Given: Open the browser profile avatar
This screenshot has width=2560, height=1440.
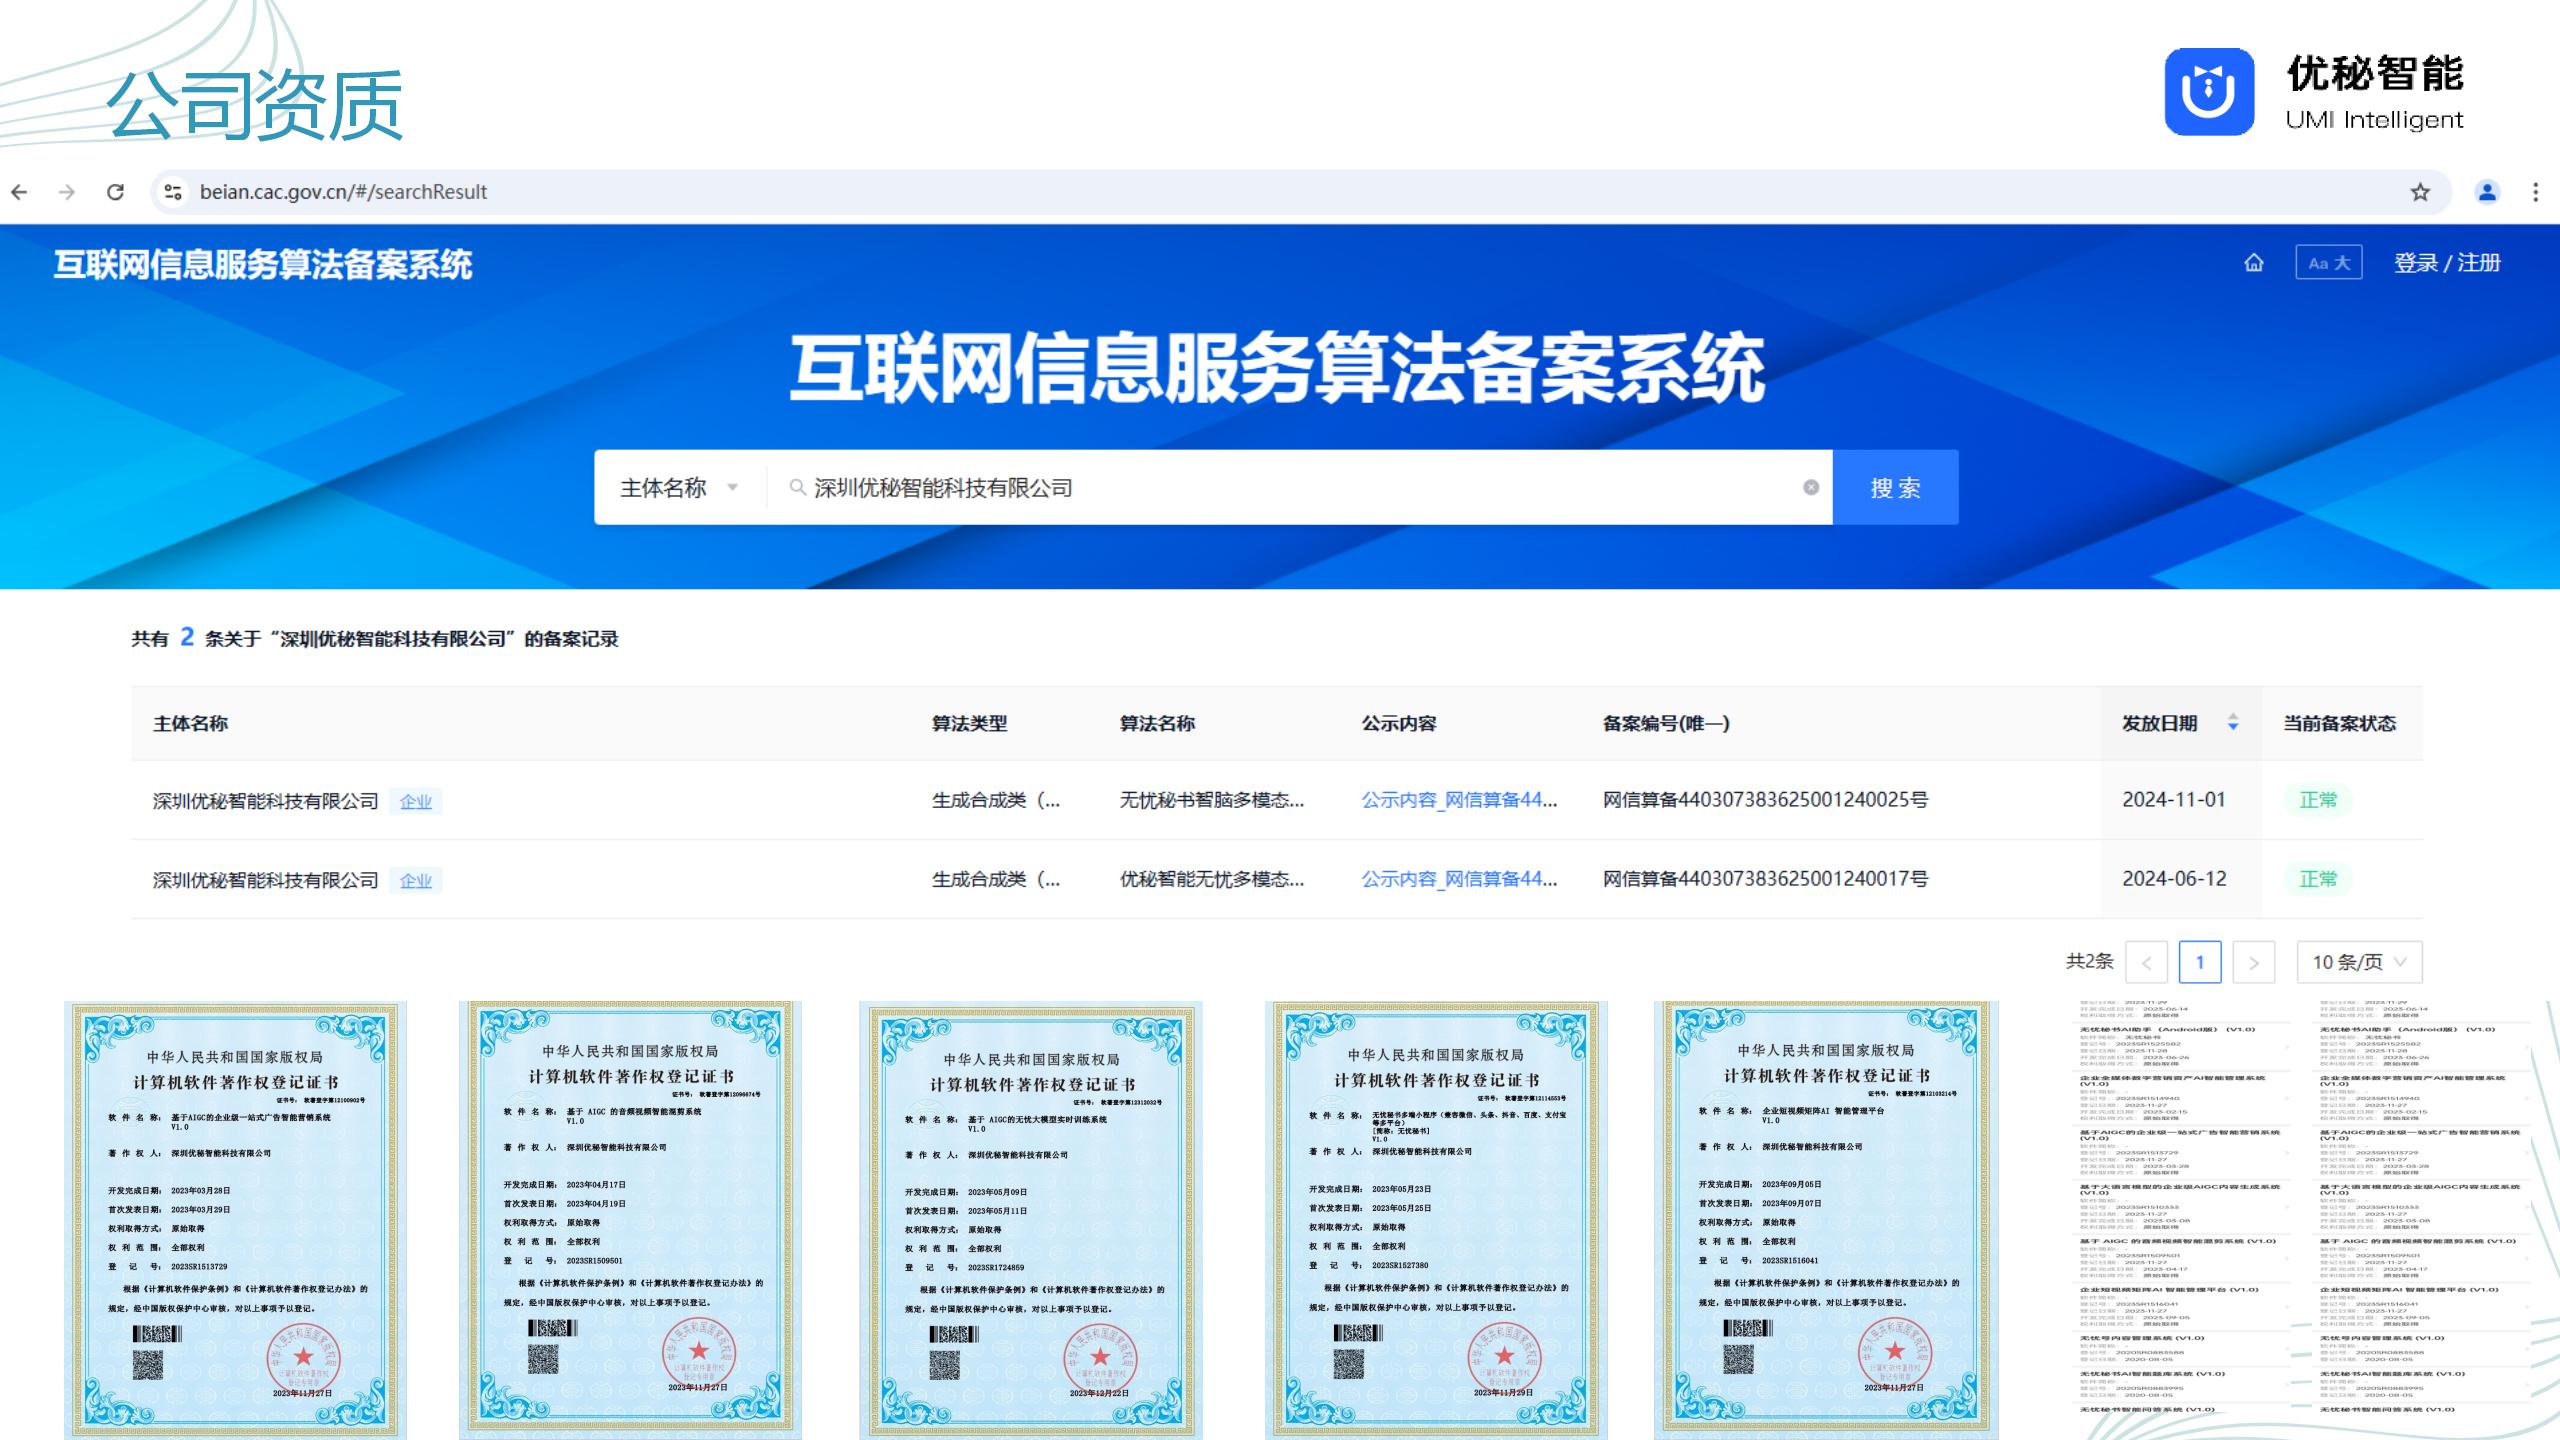Looking at the screenshot, I should coord(2487,192).
